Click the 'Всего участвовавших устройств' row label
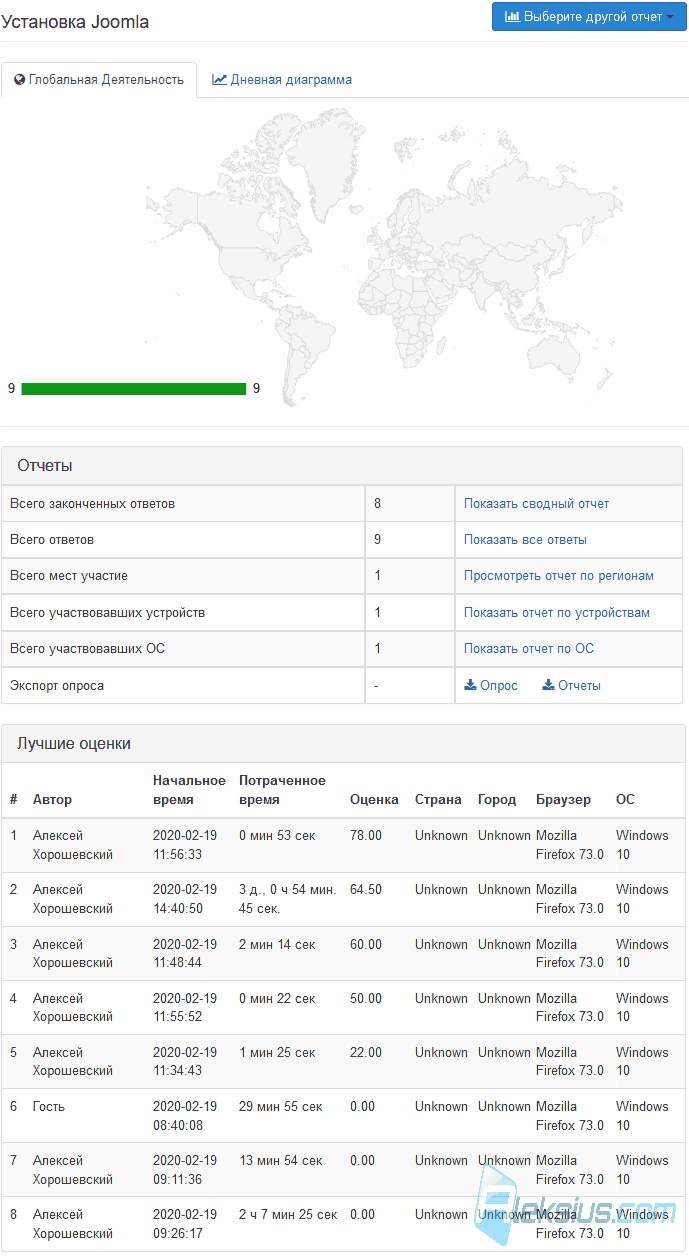 coord(108,612)
